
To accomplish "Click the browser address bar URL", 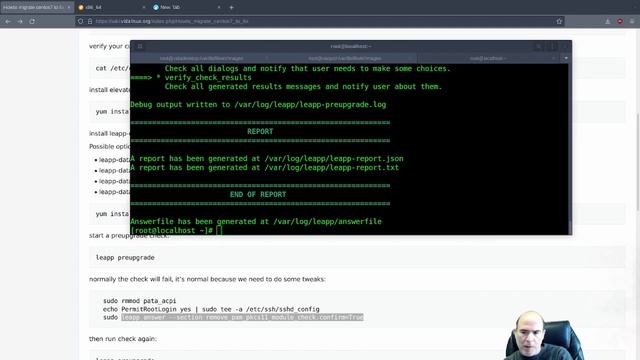I will (172, 21).
